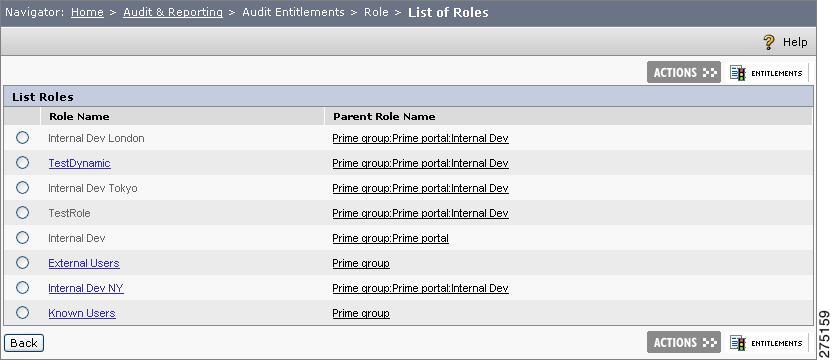Image resolution: width=833 pixels, height=360 pixels.
Task: Open Audit & Reporting breadcrumb link
Action: tap(173, 12)
